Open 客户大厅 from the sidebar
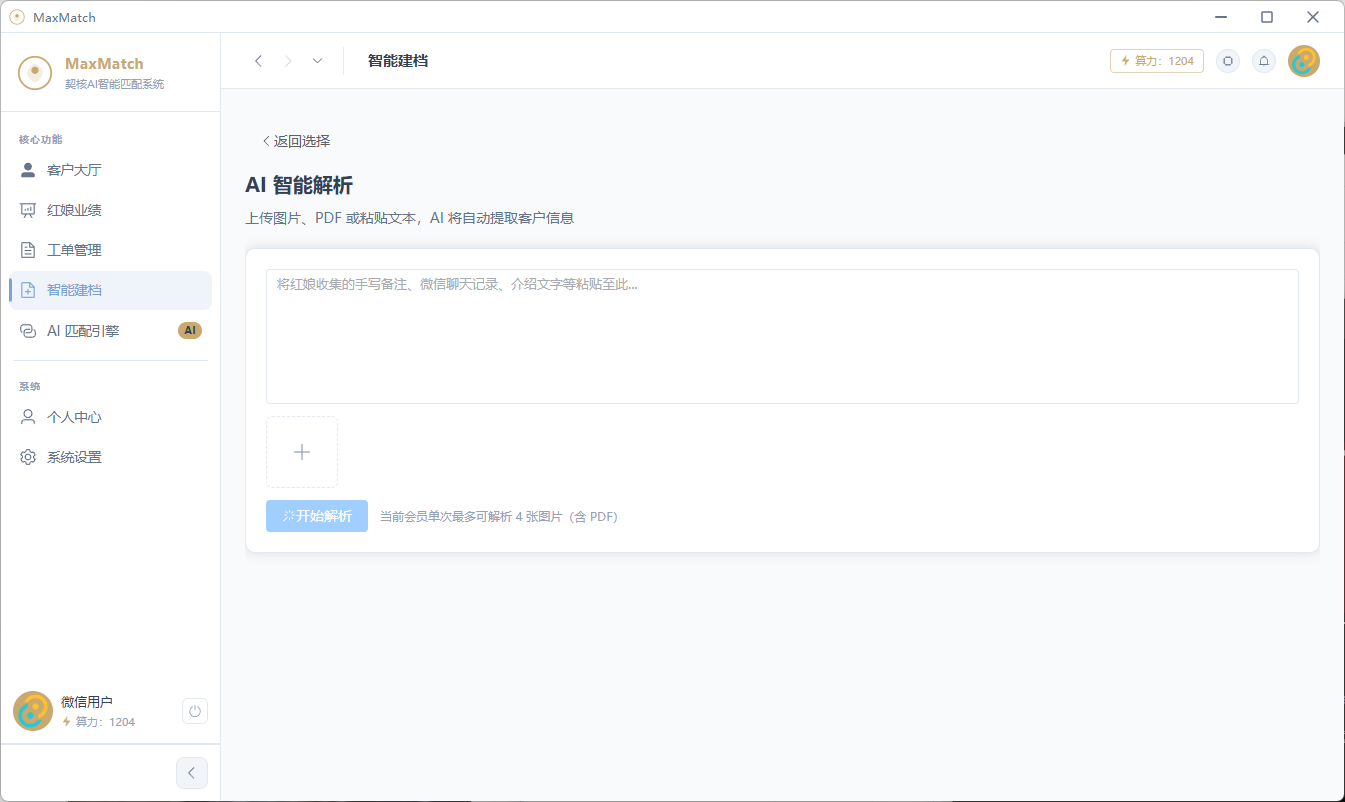 click(x=110, y=170)
